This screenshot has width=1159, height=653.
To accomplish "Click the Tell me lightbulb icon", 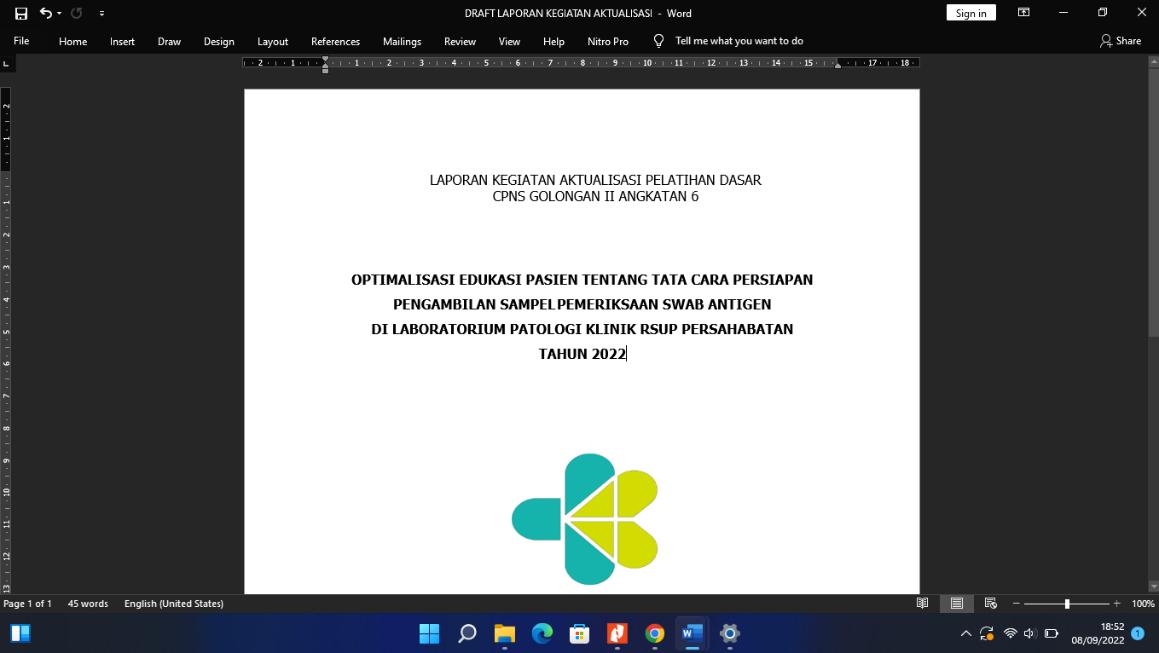I will [659, 41].
